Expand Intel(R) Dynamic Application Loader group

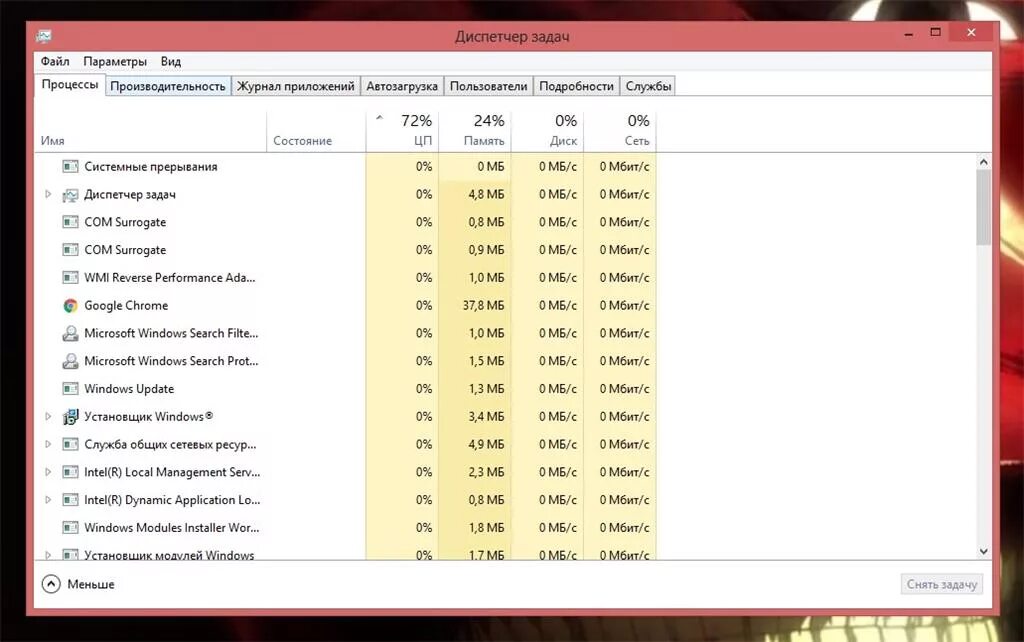[48, 500]
